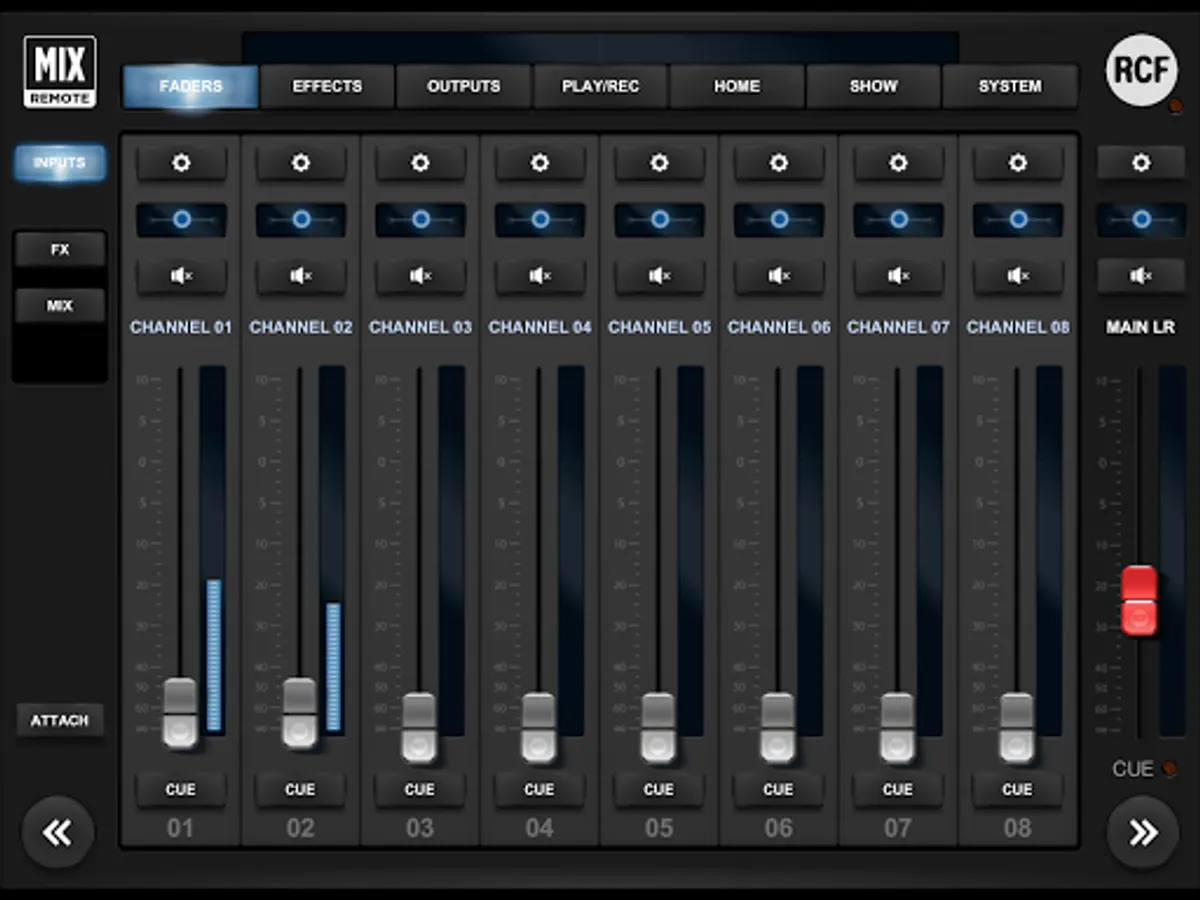This screenshot has width=1200, height=900.
Task: Mute the Main LR output
Action: [1141, 276]
